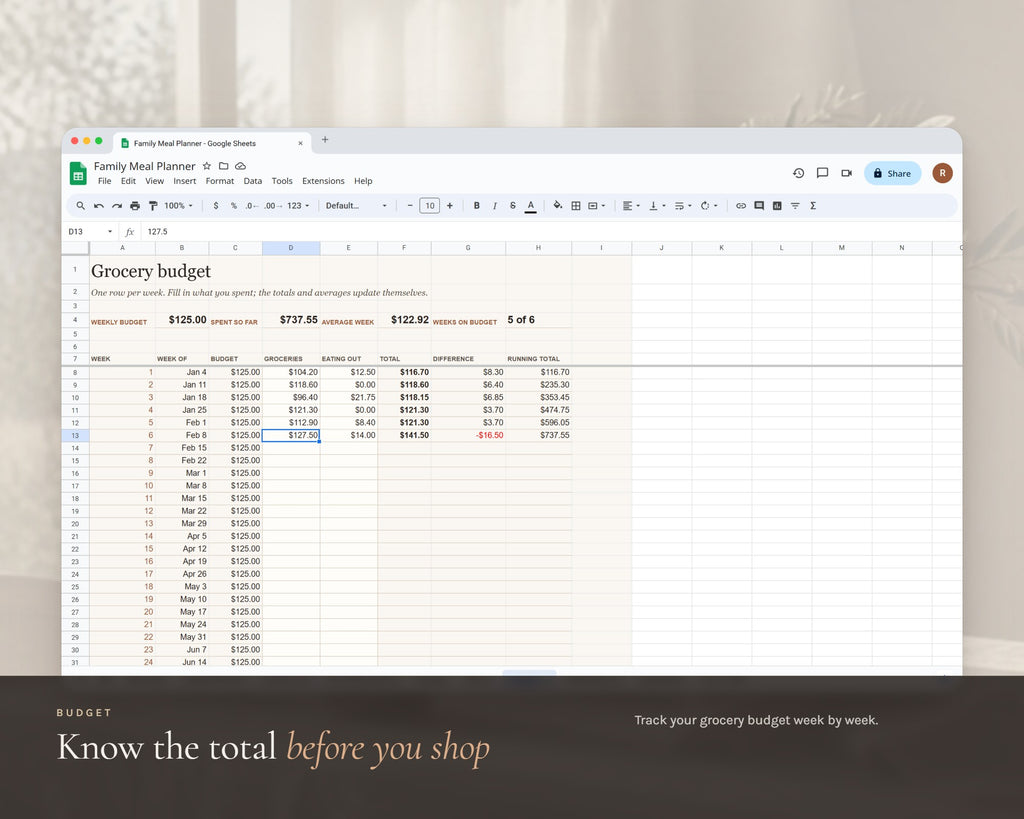Check cloud save status icon
This screenshot has height=819, width=1024.
(240, 166)
